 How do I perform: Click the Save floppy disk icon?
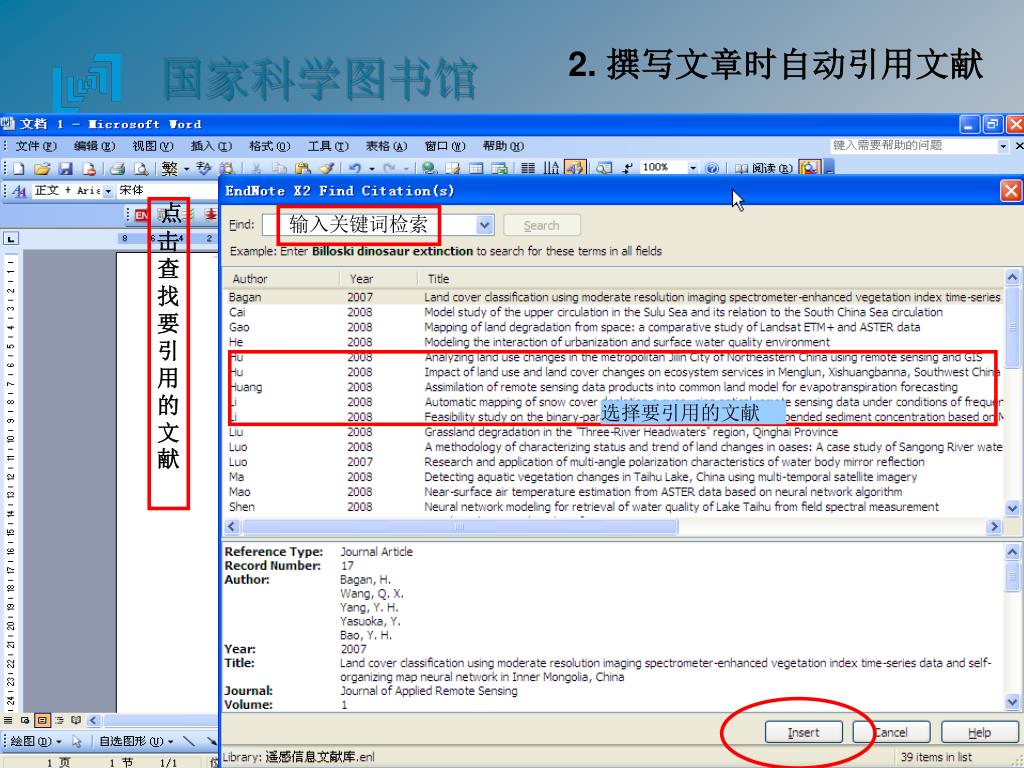coord(65,168)
